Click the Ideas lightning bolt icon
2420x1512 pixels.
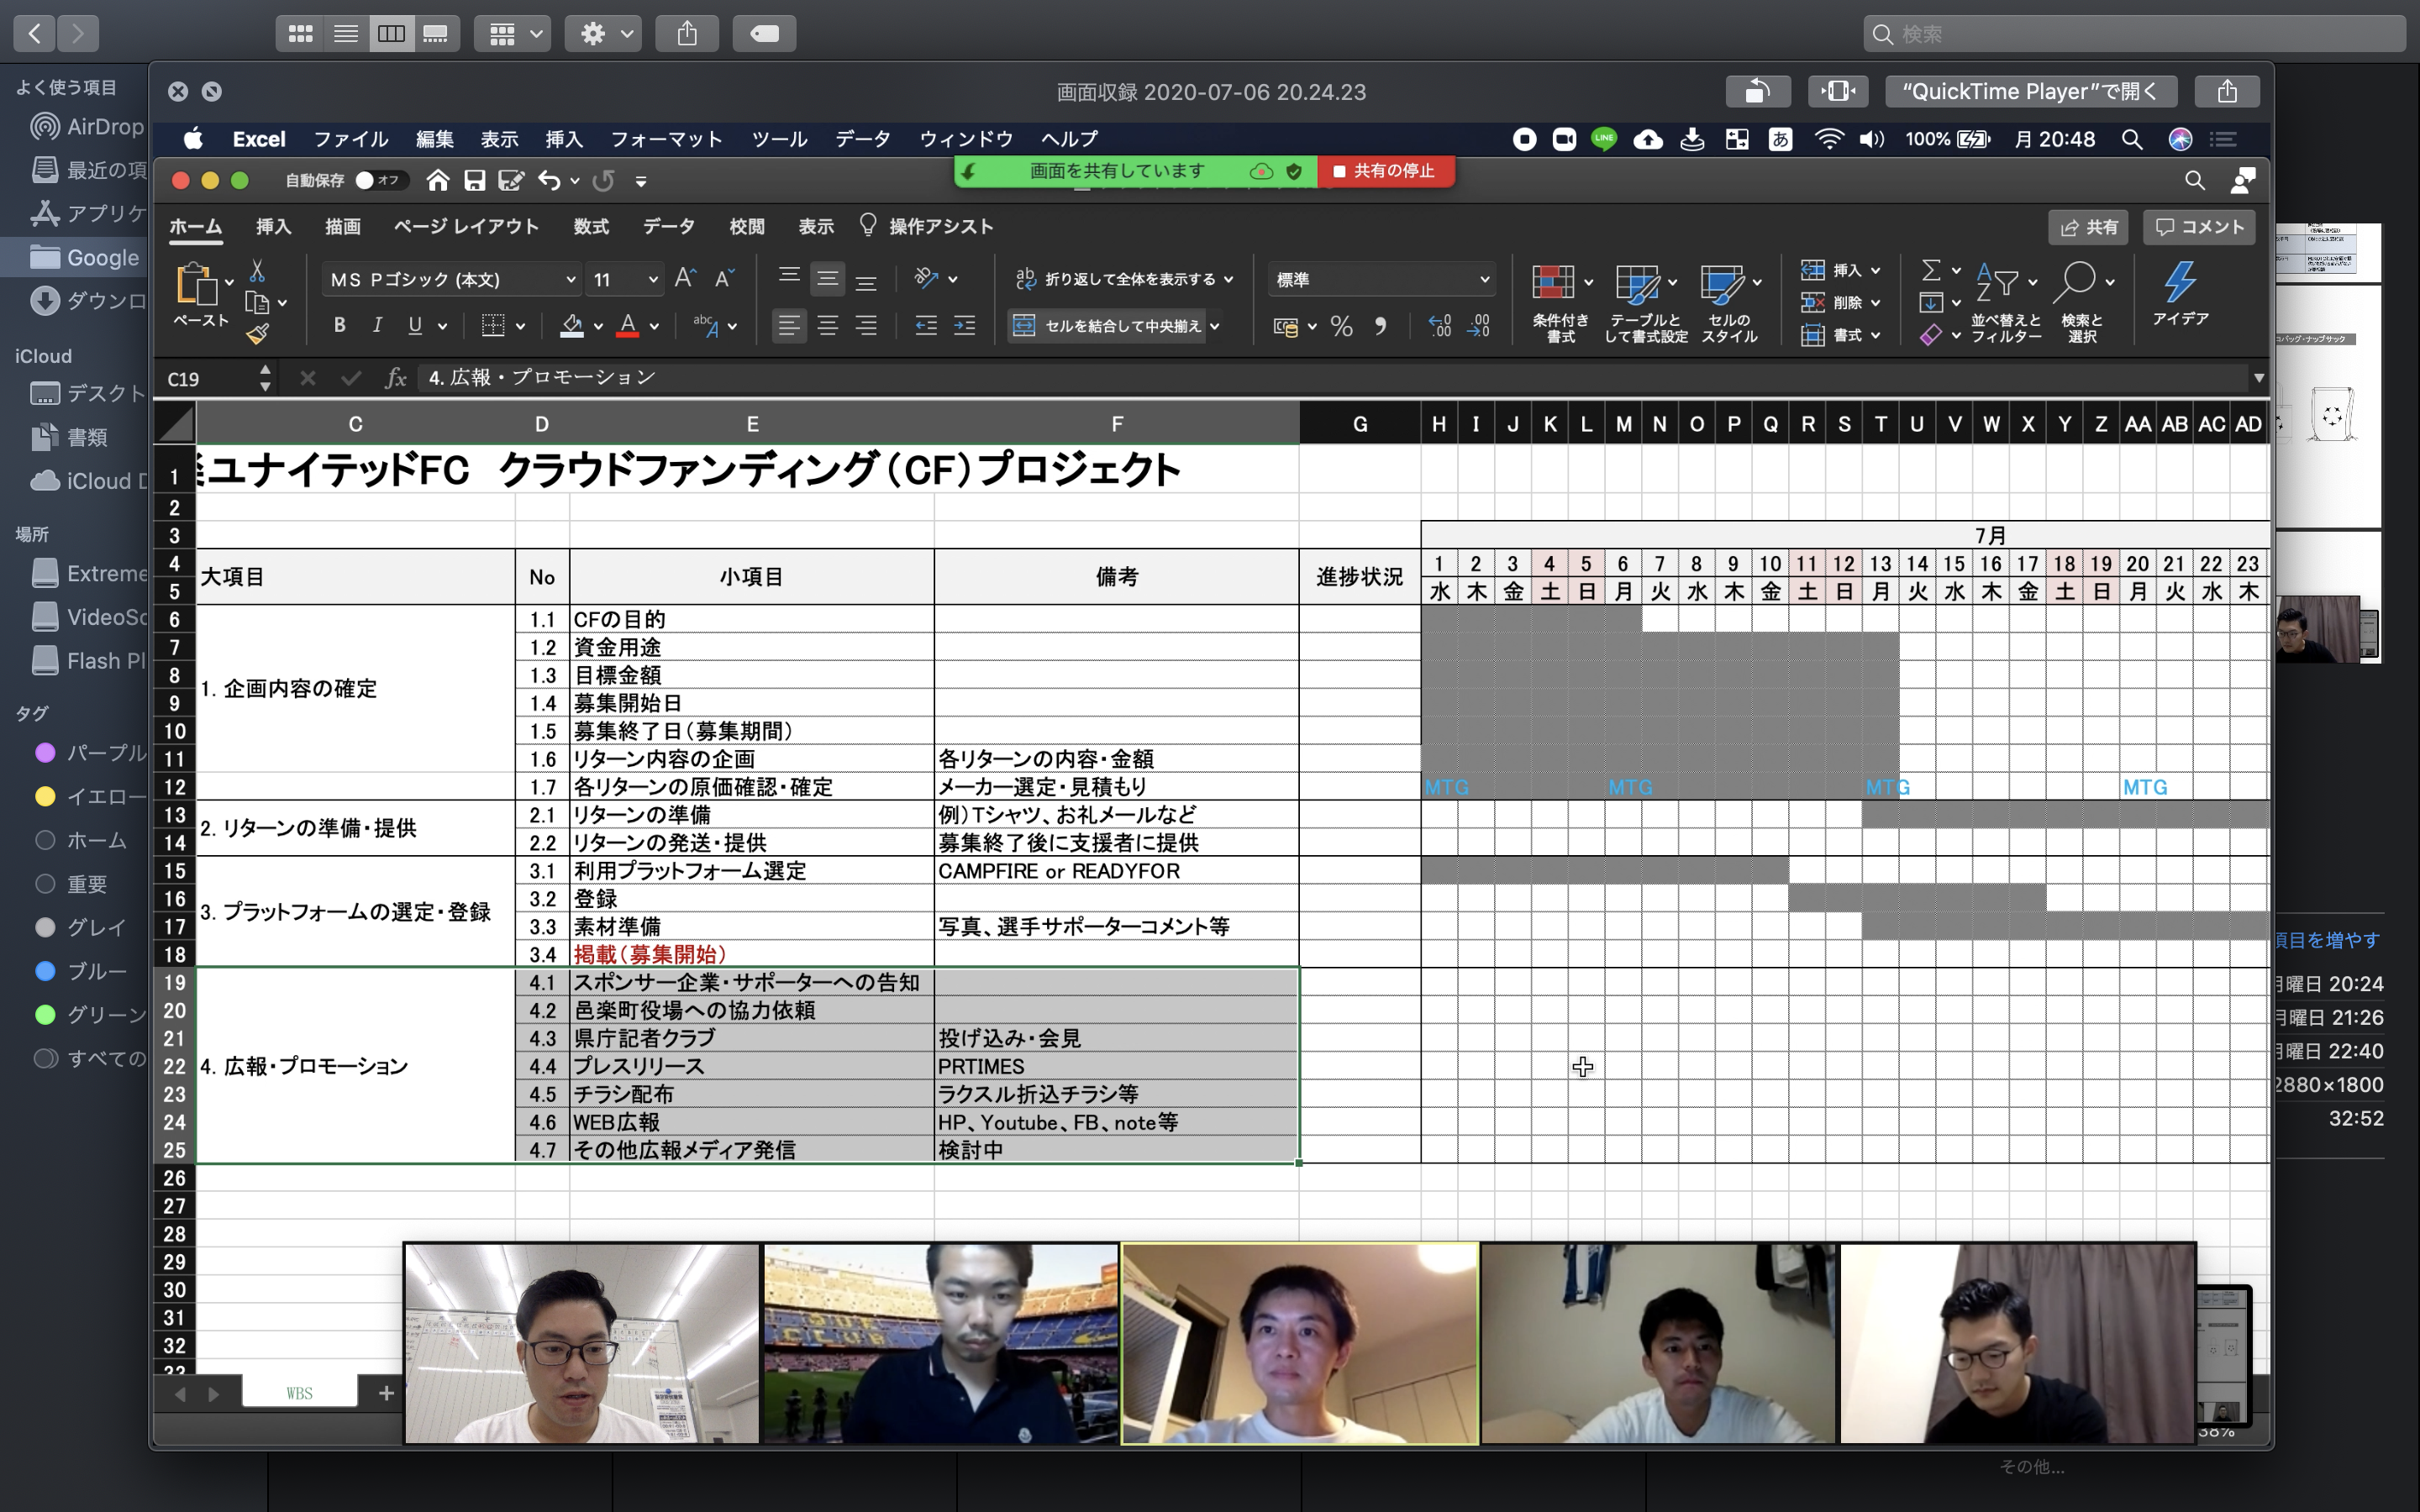point(2180,283)
